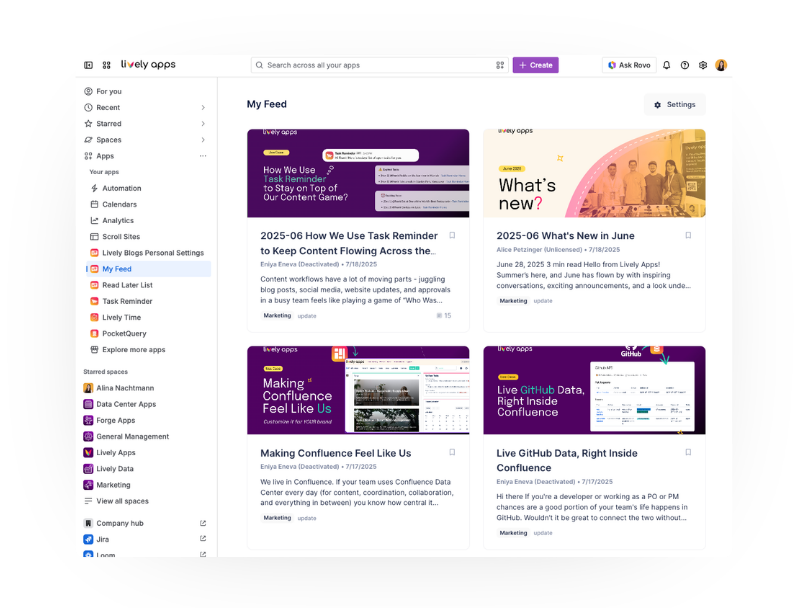Click the search bar app filter icon
This screenshot has width=803, height=608.
pyautogui.click(x=500, y=65)
